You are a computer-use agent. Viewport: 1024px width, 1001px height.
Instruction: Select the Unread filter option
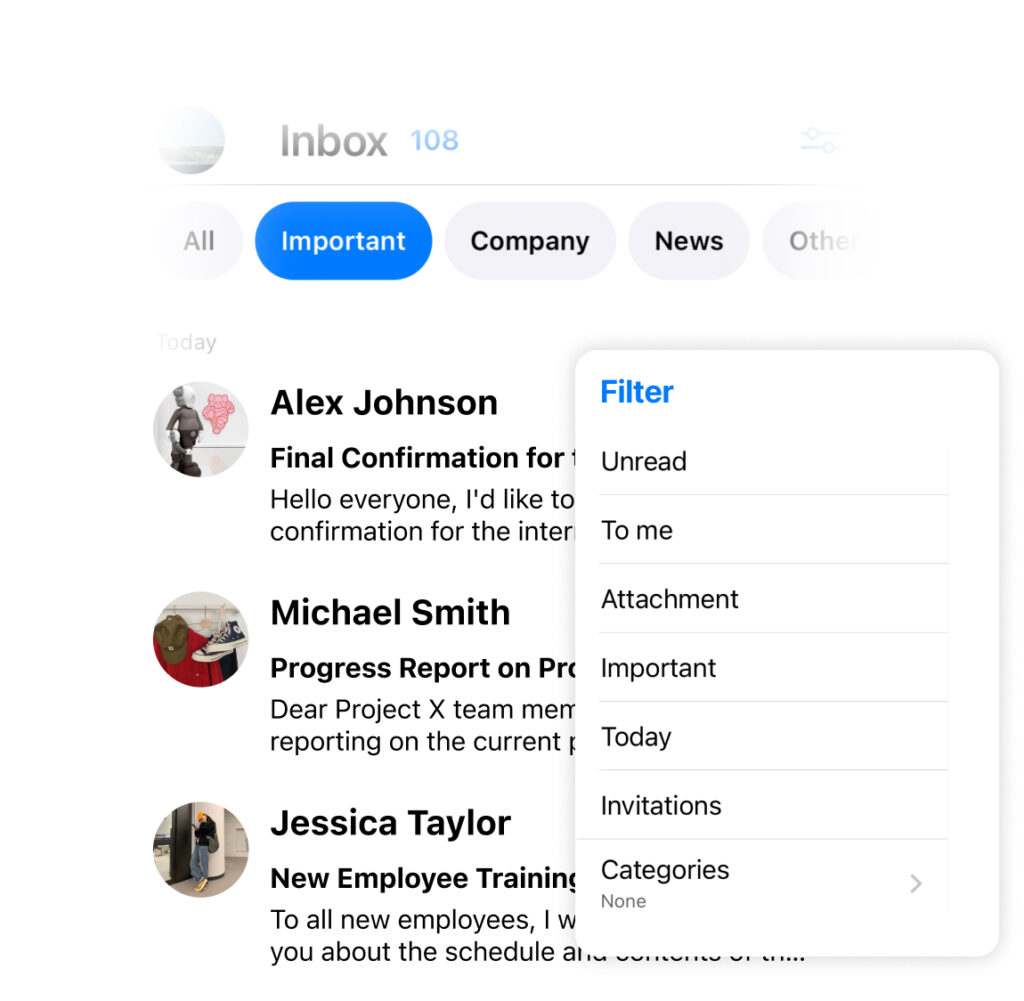coord(774,461)
